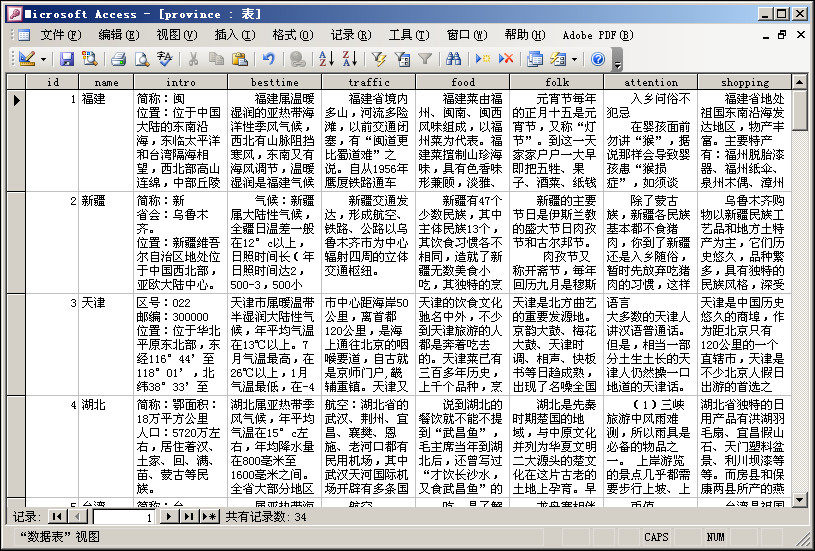
Task: Open Print Preview icon
Action: click(x=141, y=59)
